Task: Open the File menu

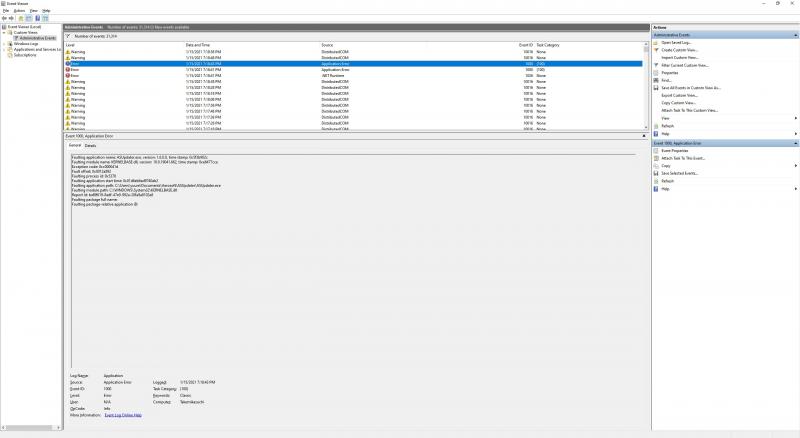Action: pyautogui.click(x=6, y=11)
